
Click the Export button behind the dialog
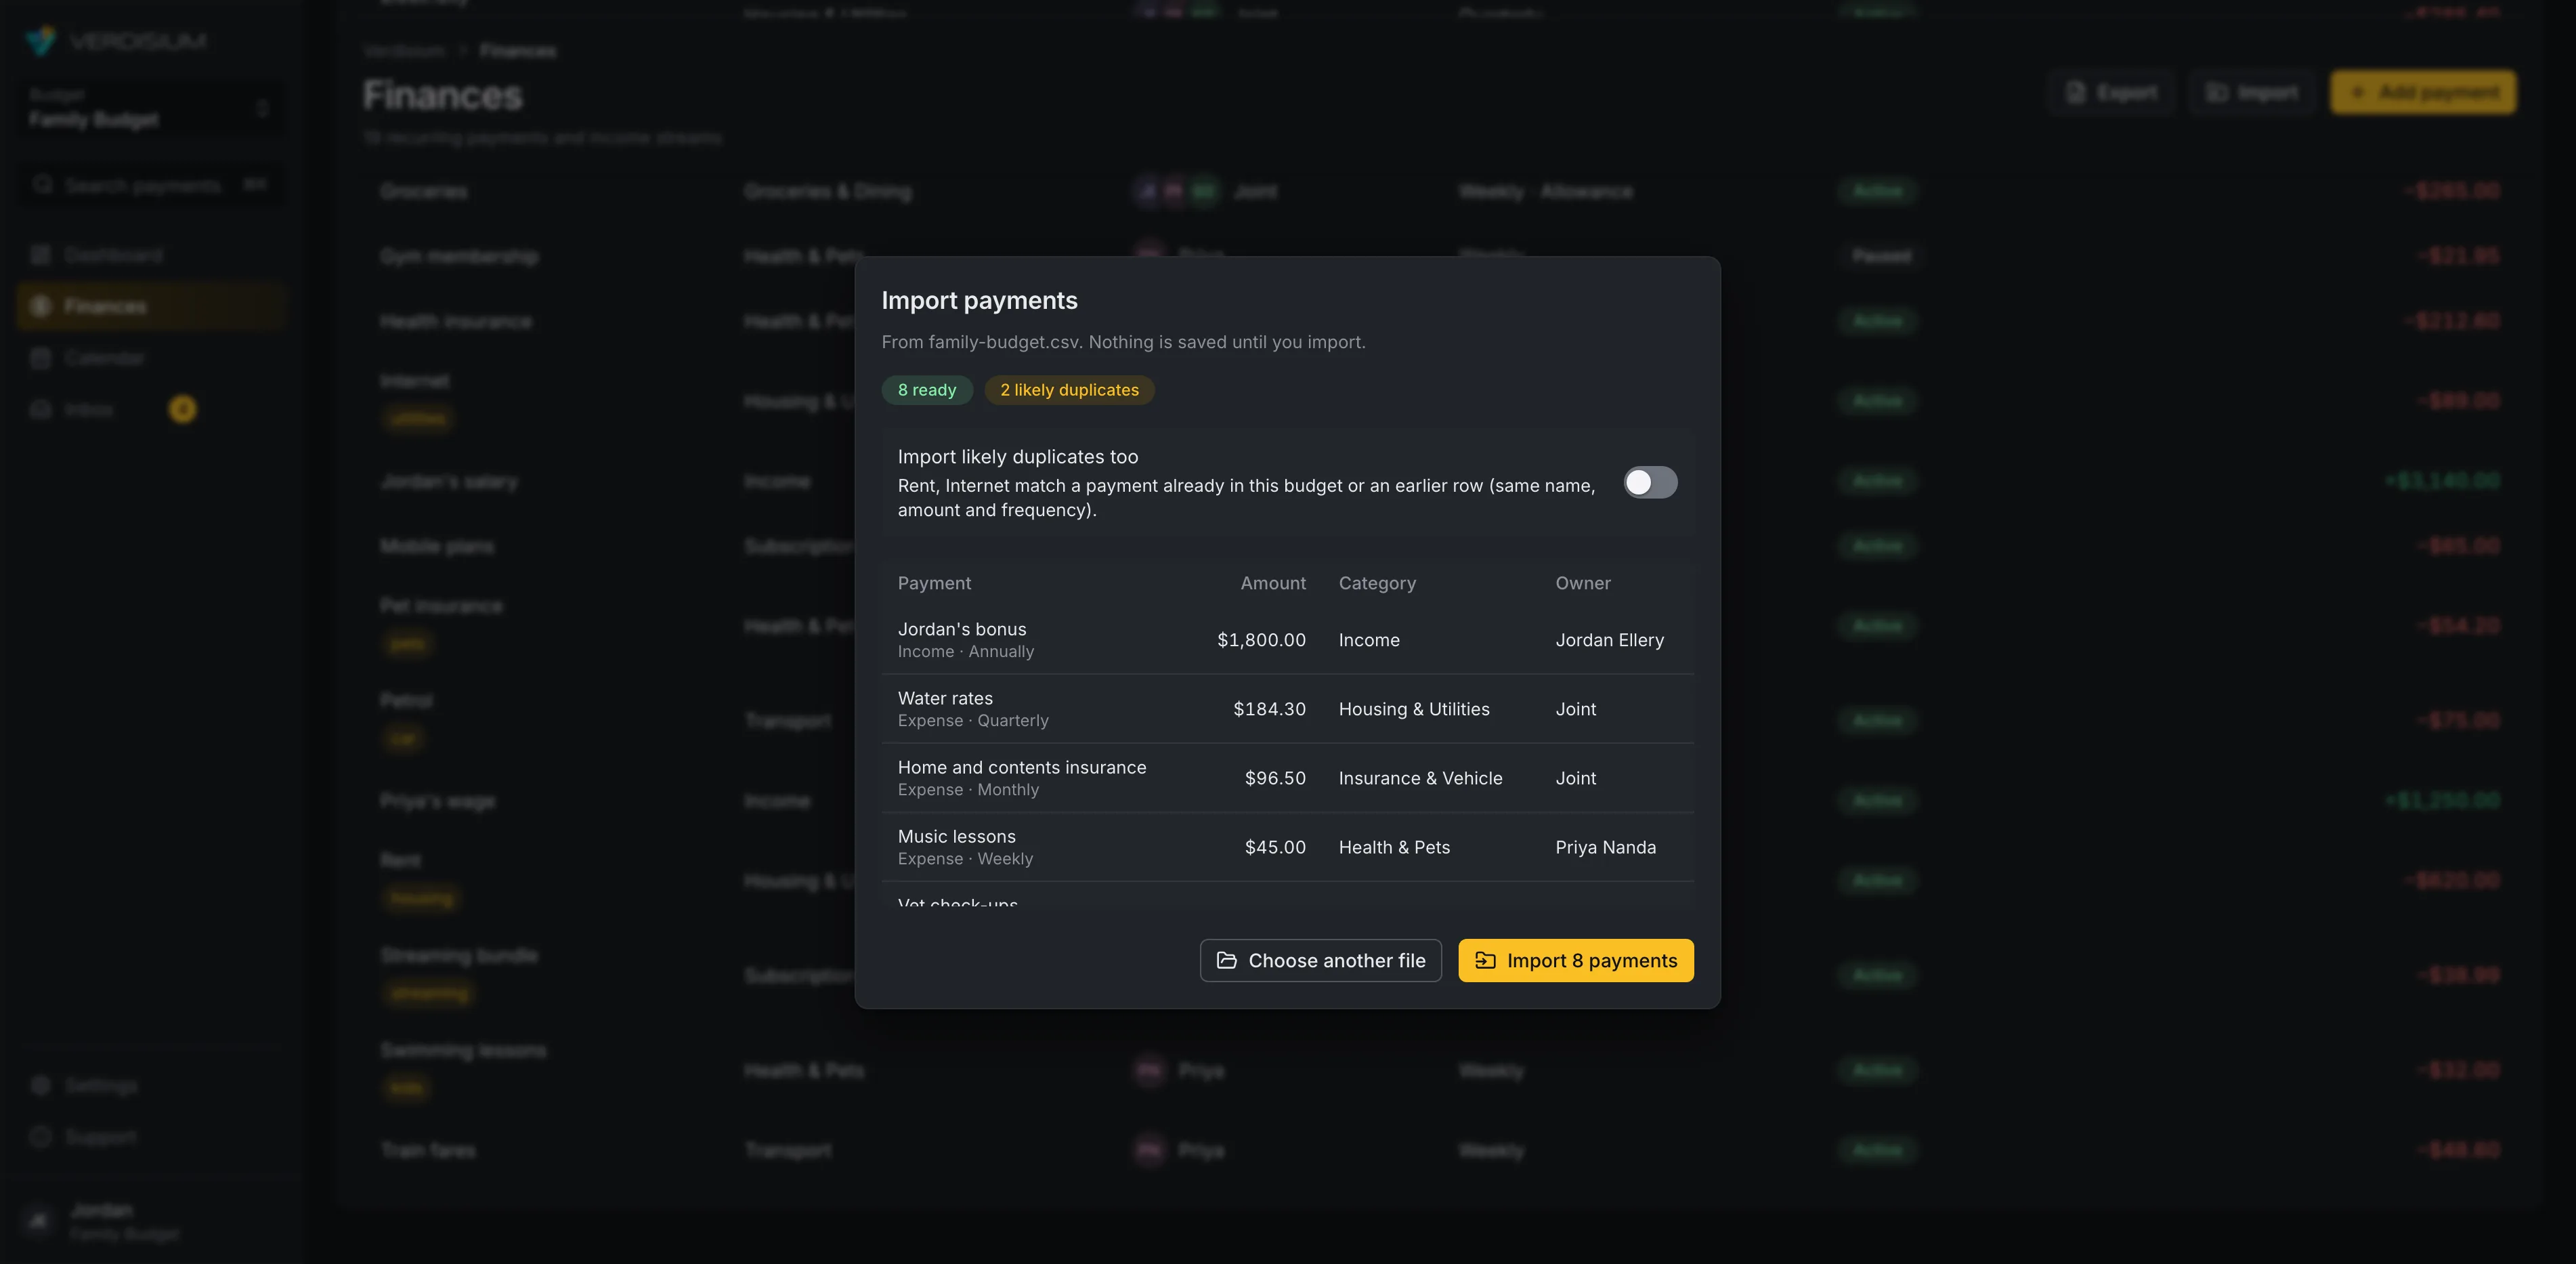click(2111, 92)
